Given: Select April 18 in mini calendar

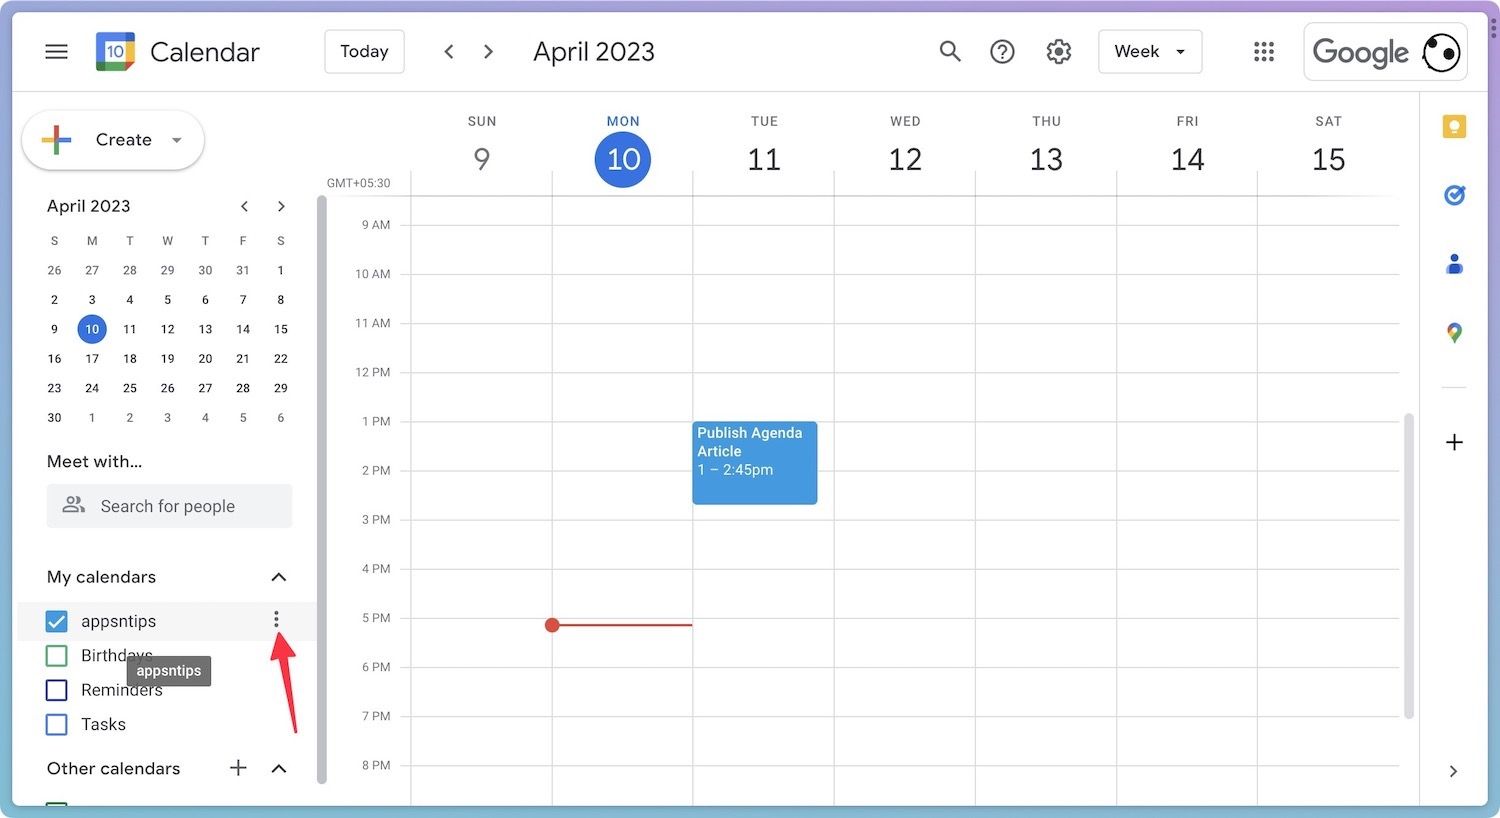Looking at the screenshot, I should click(x=130, y=358).
